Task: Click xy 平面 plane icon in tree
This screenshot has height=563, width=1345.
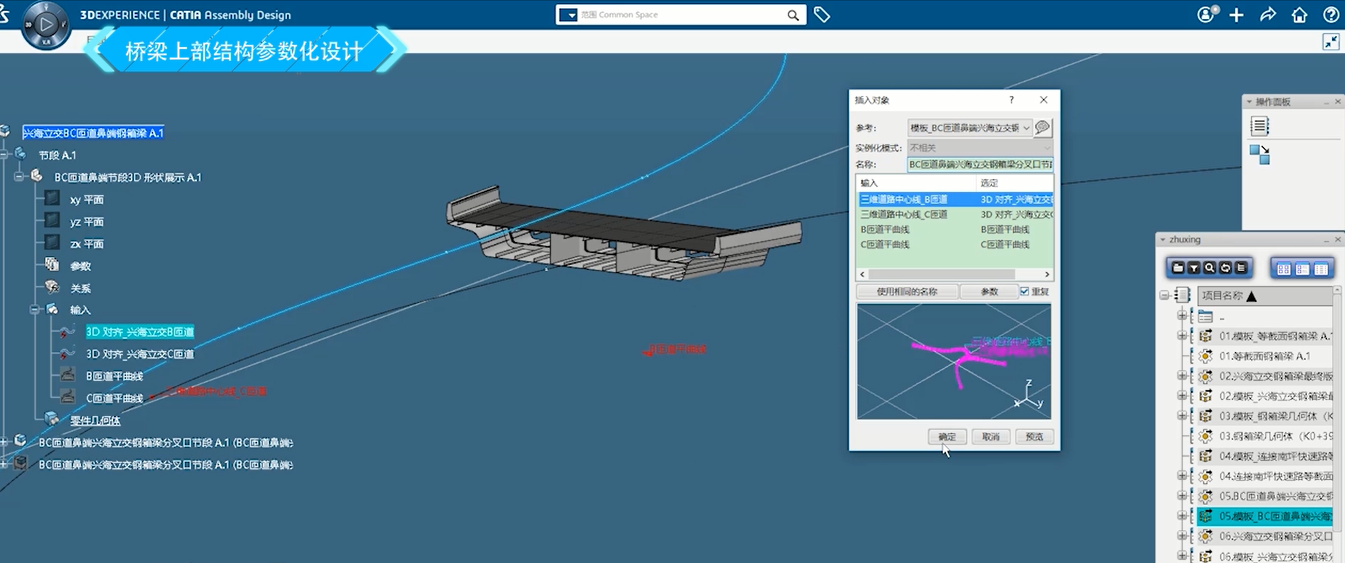Action: [x=52, y=199]
